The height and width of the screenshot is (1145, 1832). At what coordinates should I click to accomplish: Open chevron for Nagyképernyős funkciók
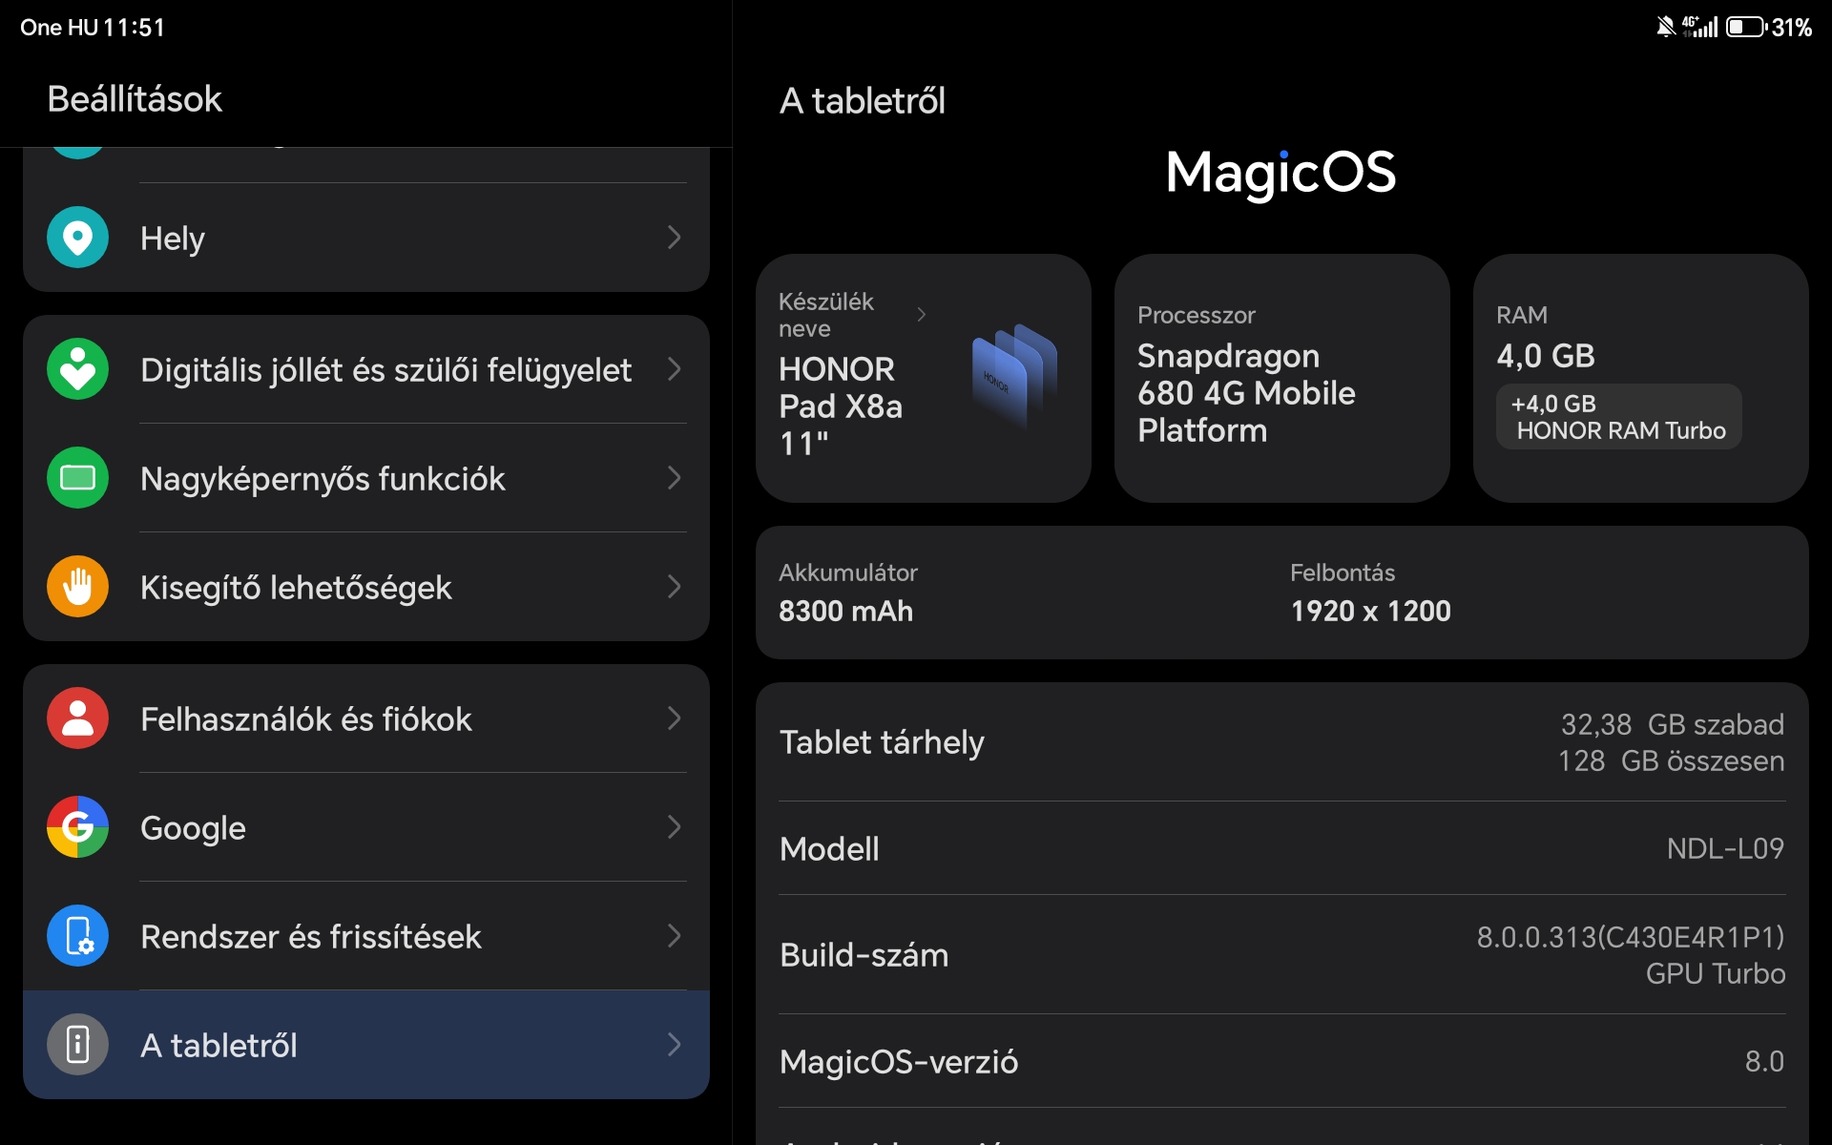tap(674, 478)
